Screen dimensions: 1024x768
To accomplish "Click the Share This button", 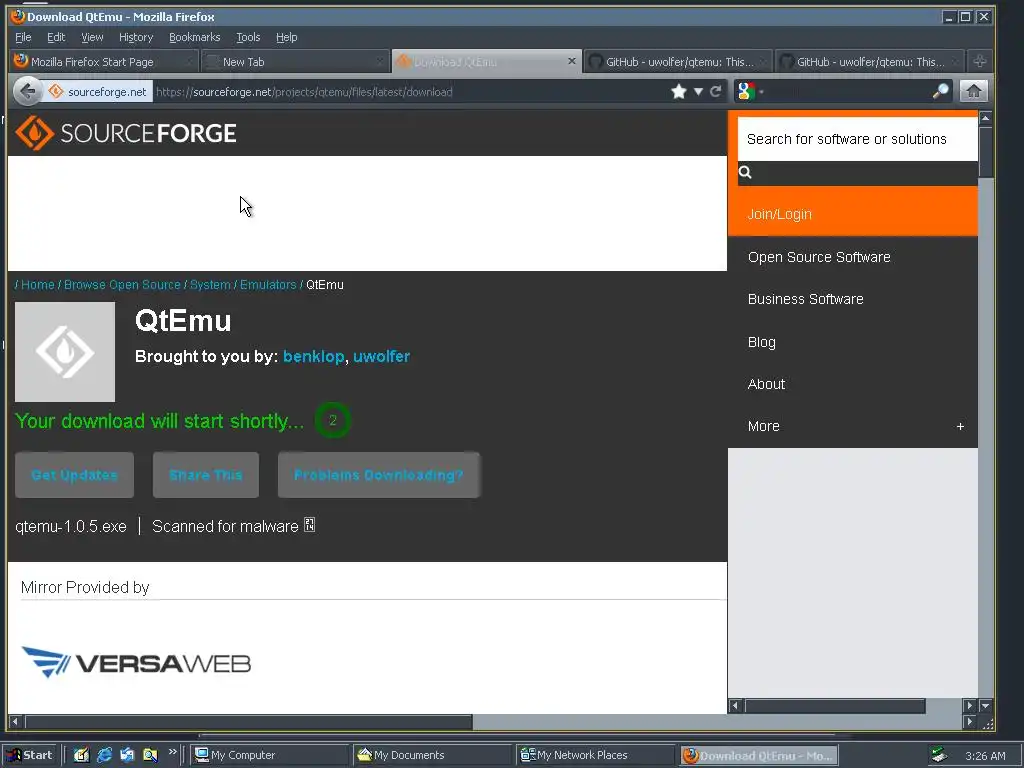I will (x=206, y=475).
